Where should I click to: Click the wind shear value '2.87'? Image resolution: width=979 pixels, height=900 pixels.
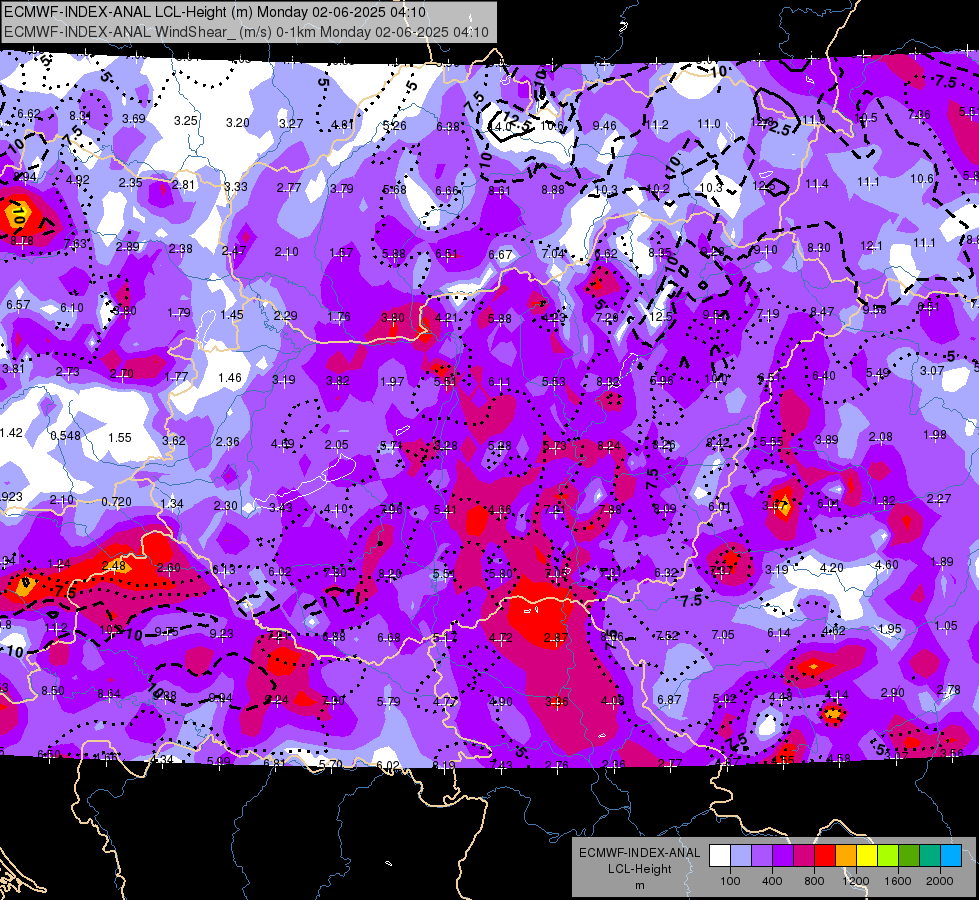point(556,638)
